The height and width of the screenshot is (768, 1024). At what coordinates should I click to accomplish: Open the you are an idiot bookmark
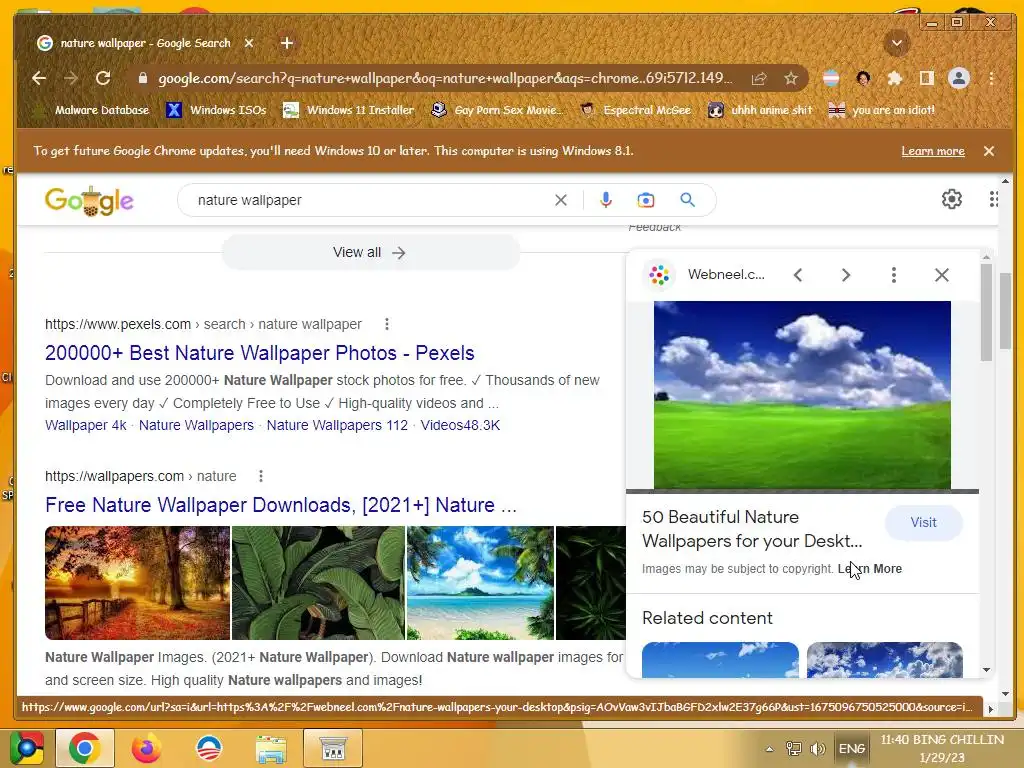point(882,110)
